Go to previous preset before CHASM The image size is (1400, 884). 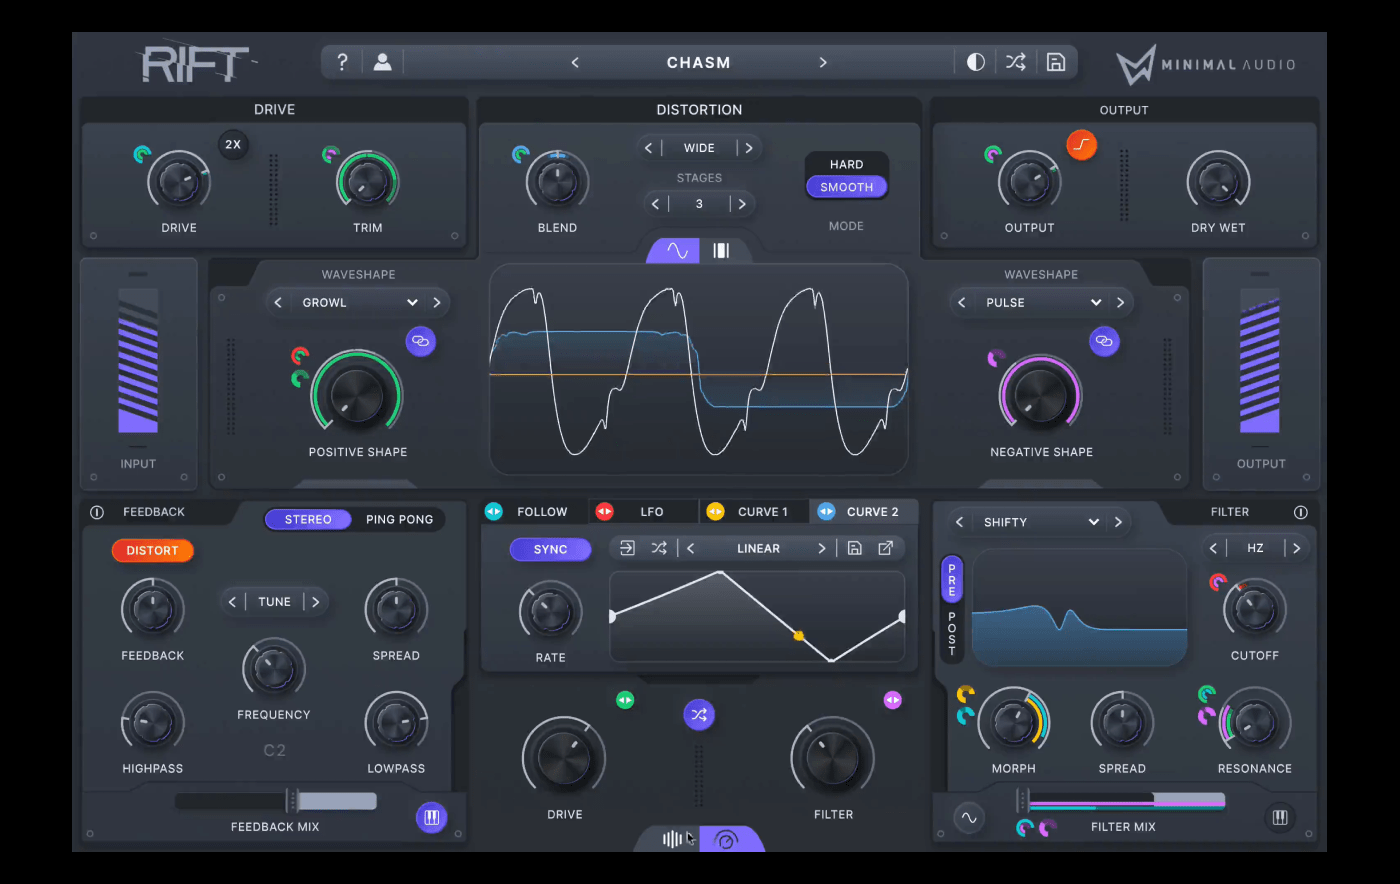click(x=575, y=62)
